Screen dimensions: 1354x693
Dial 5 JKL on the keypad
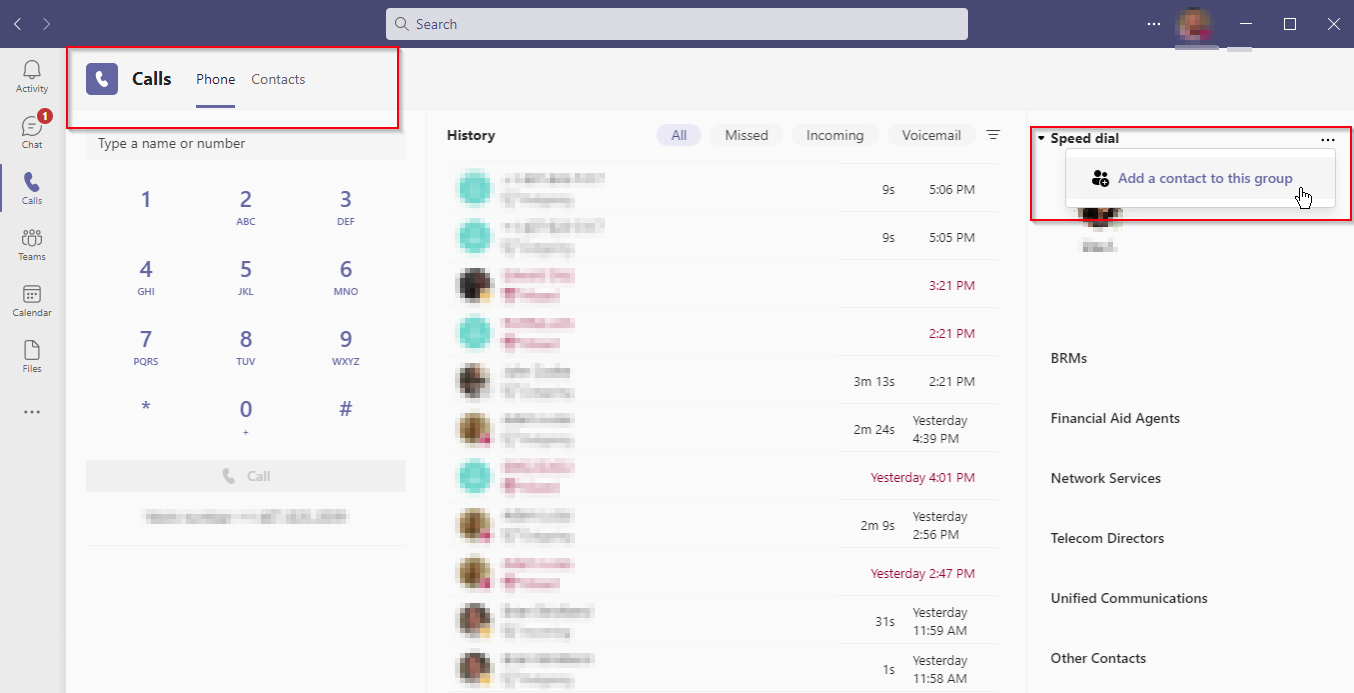click(246, 277)
